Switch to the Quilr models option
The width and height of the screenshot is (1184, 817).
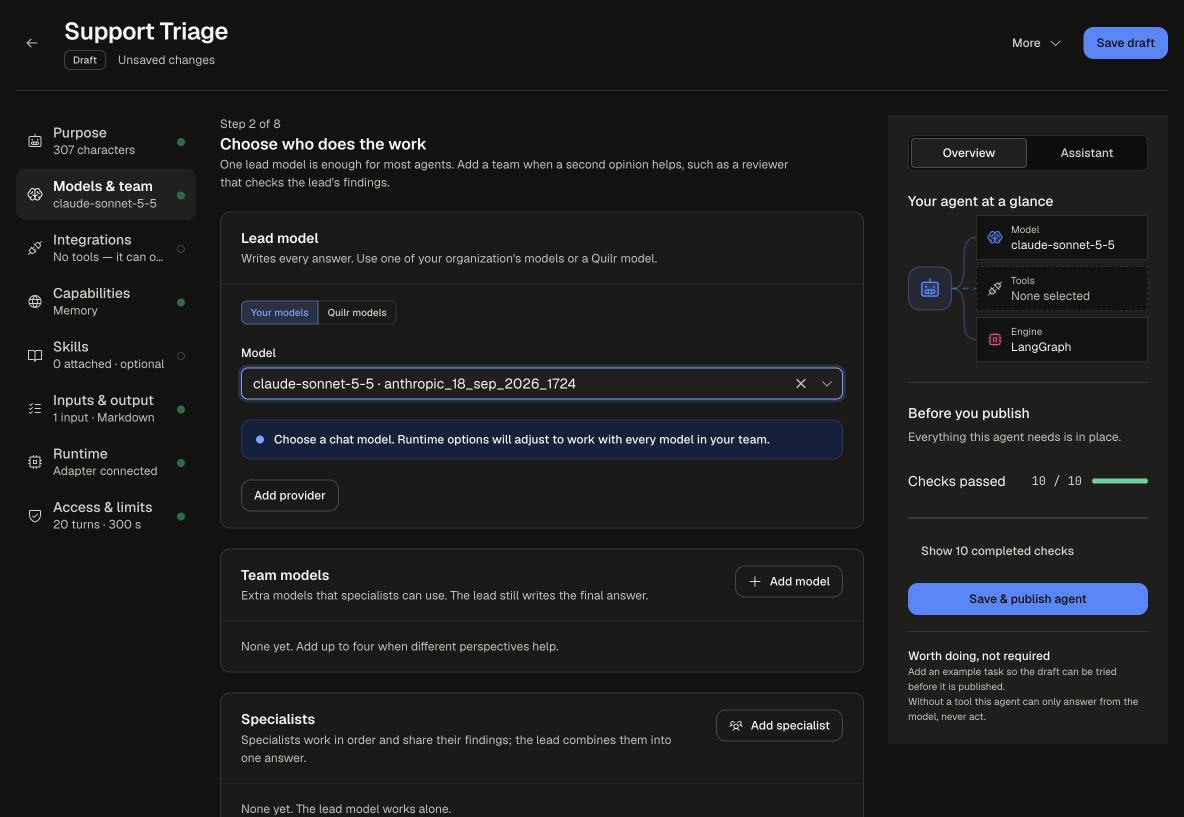(x=357, y=313)
